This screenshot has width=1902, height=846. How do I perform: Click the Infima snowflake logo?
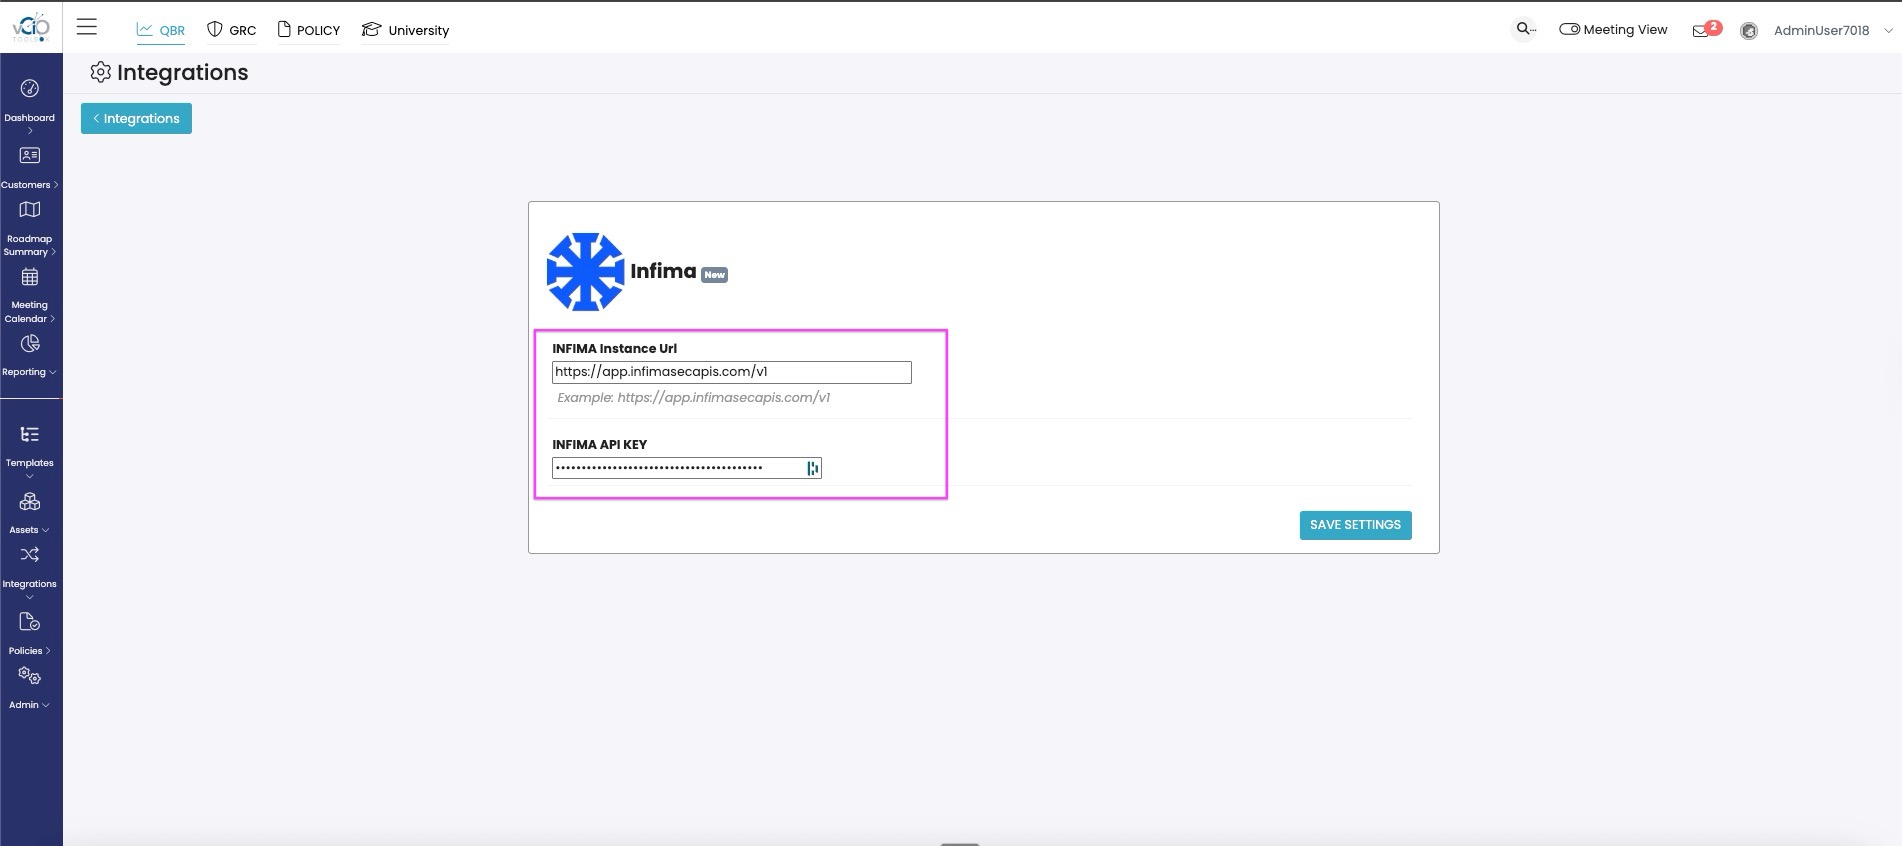click(x=585, y=272)
